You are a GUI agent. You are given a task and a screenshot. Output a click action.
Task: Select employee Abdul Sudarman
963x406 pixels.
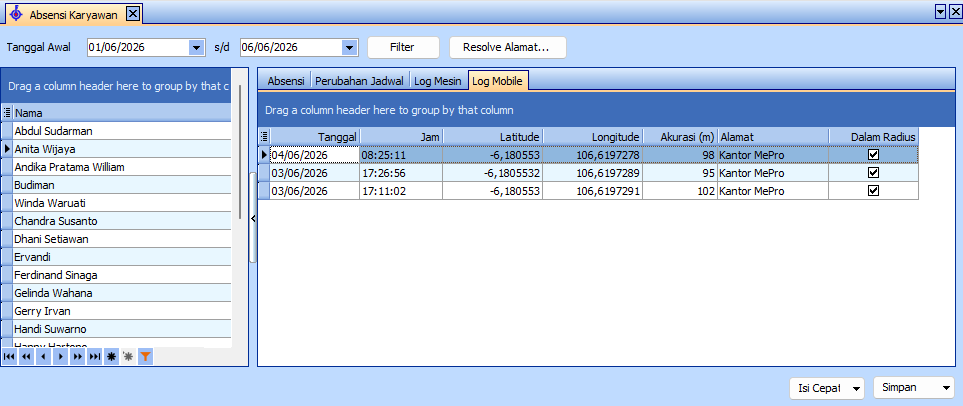tap(122, 131)
